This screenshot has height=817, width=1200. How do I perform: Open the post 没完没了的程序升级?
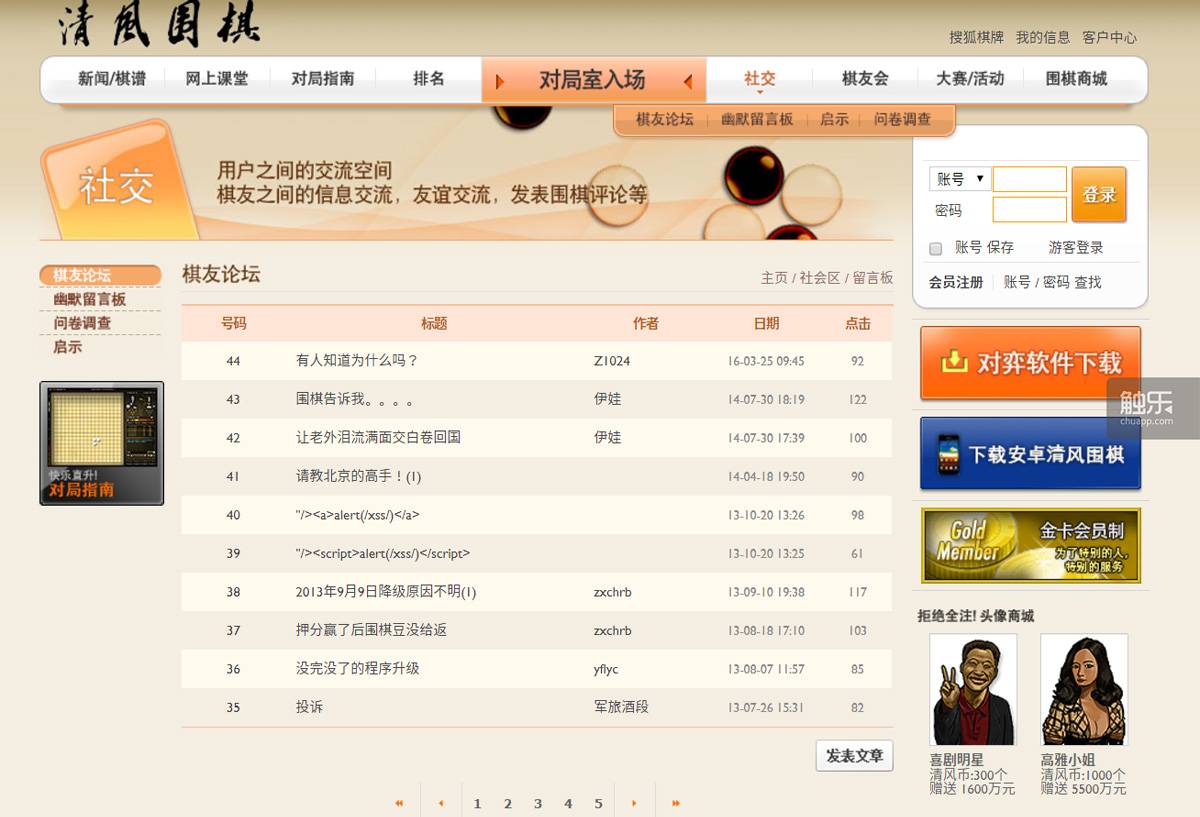coord(358,669)
